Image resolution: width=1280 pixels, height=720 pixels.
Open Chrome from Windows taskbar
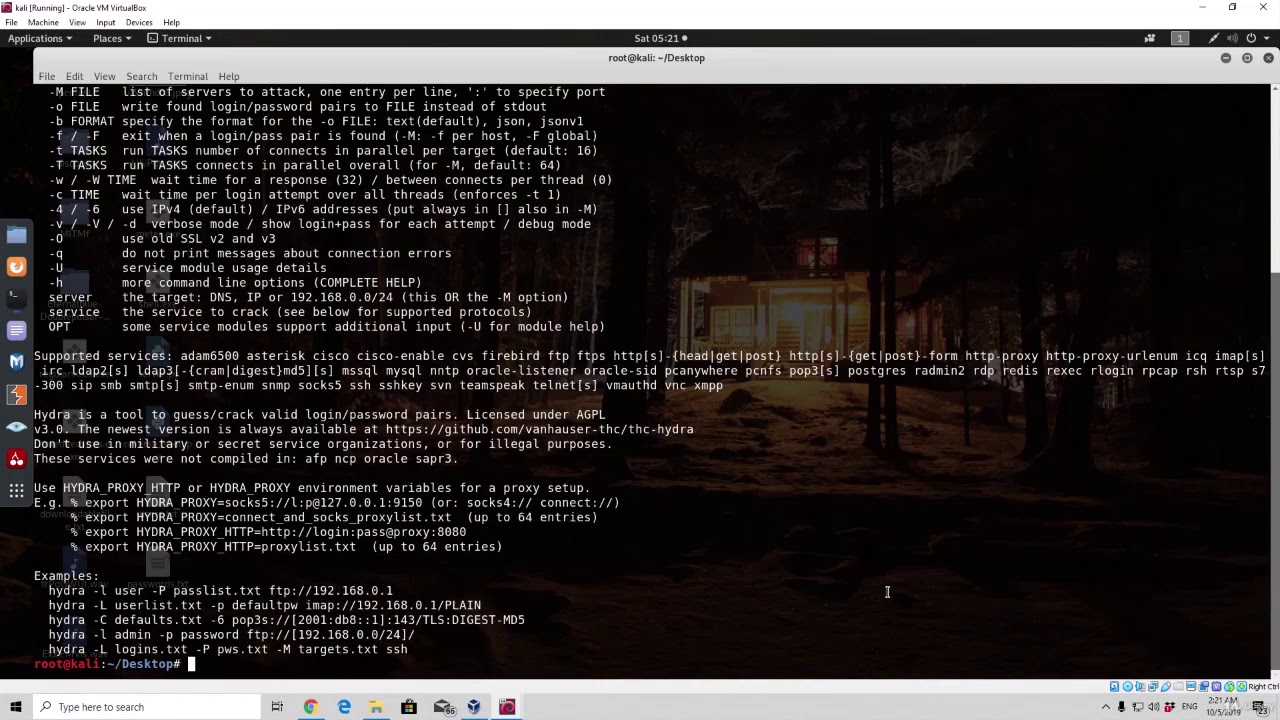(x=311, y=707)
